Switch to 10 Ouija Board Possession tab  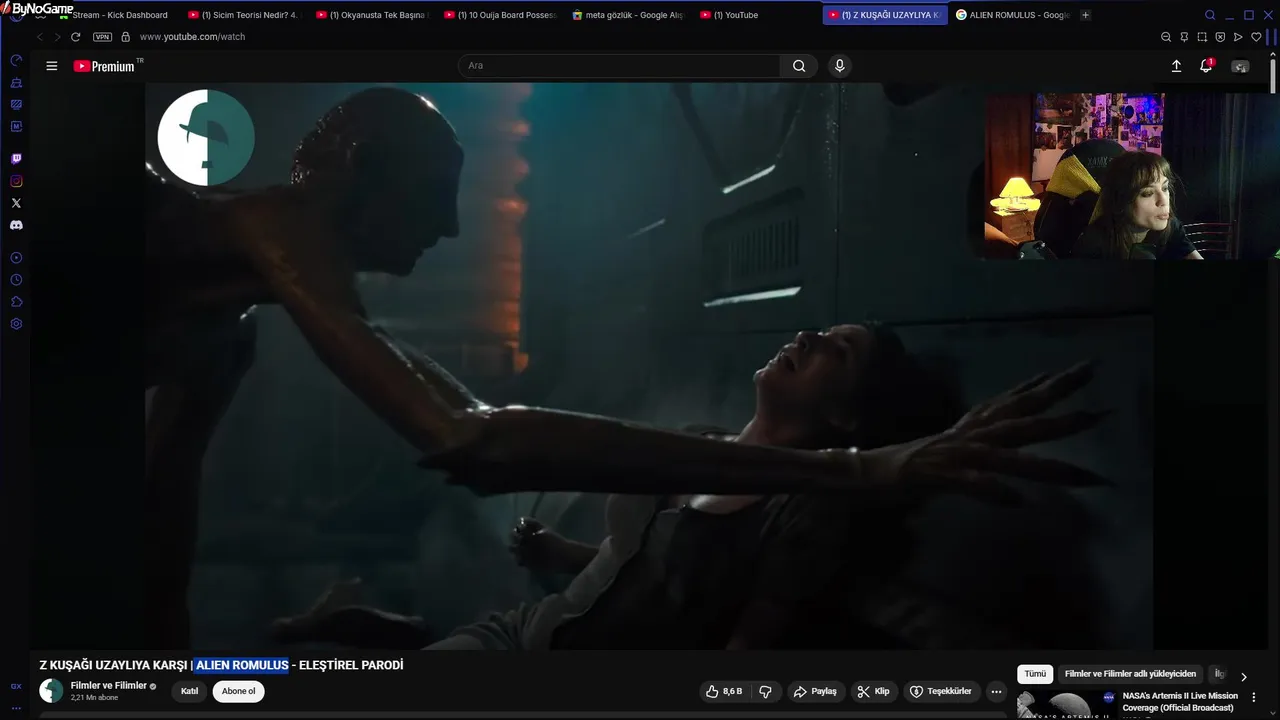click(500, 15)
